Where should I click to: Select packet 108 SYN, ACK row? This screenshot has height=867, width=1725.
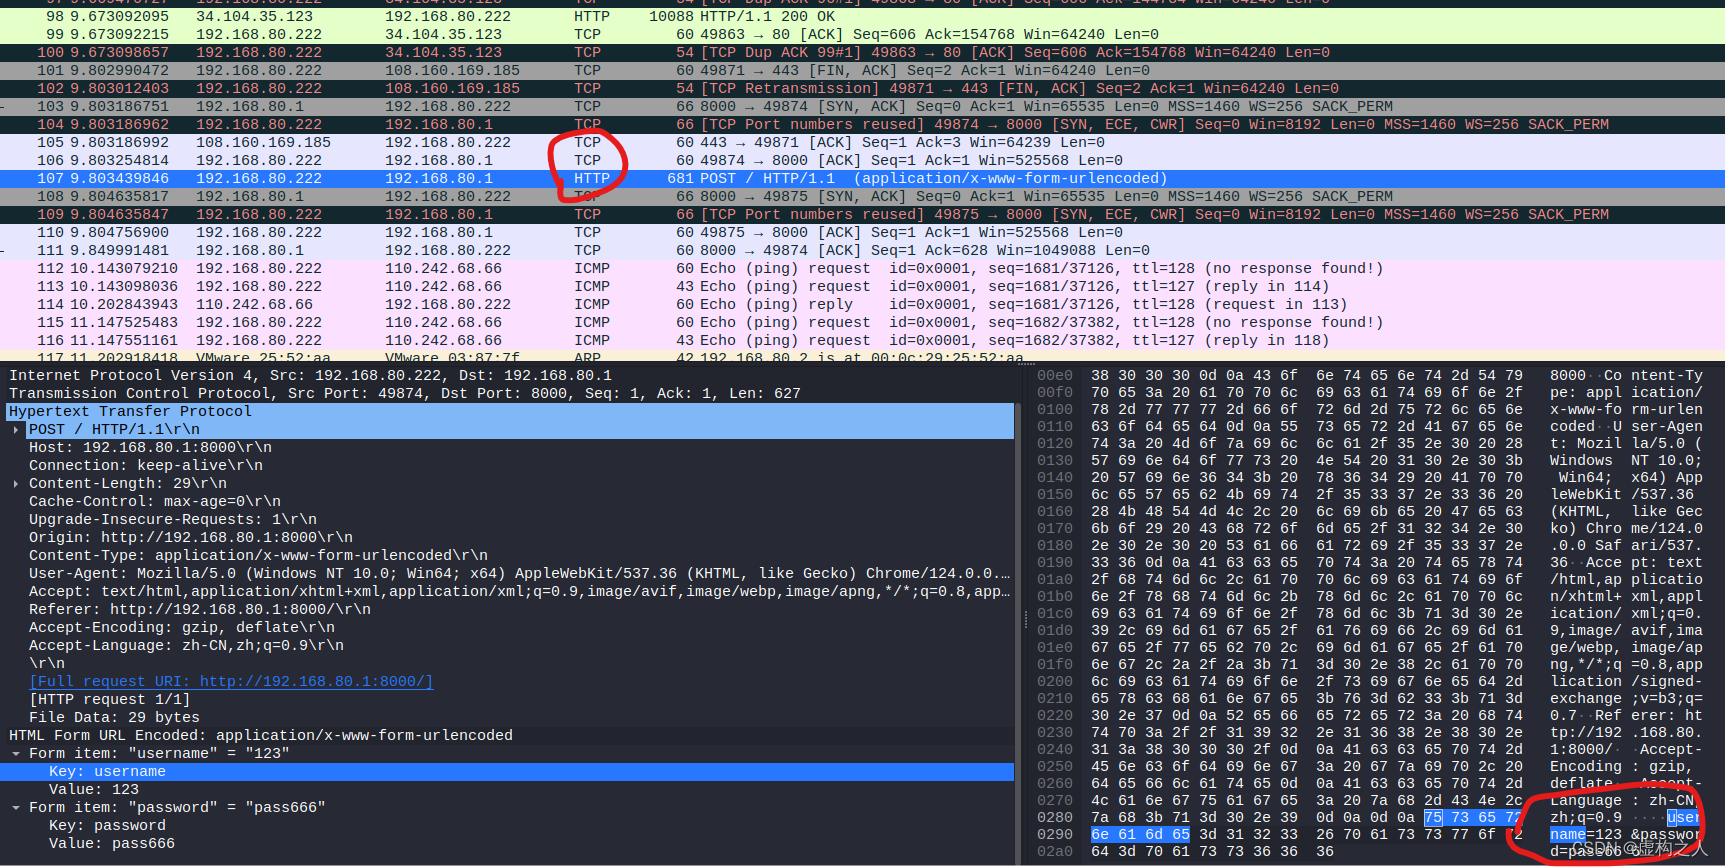[862, 196]
